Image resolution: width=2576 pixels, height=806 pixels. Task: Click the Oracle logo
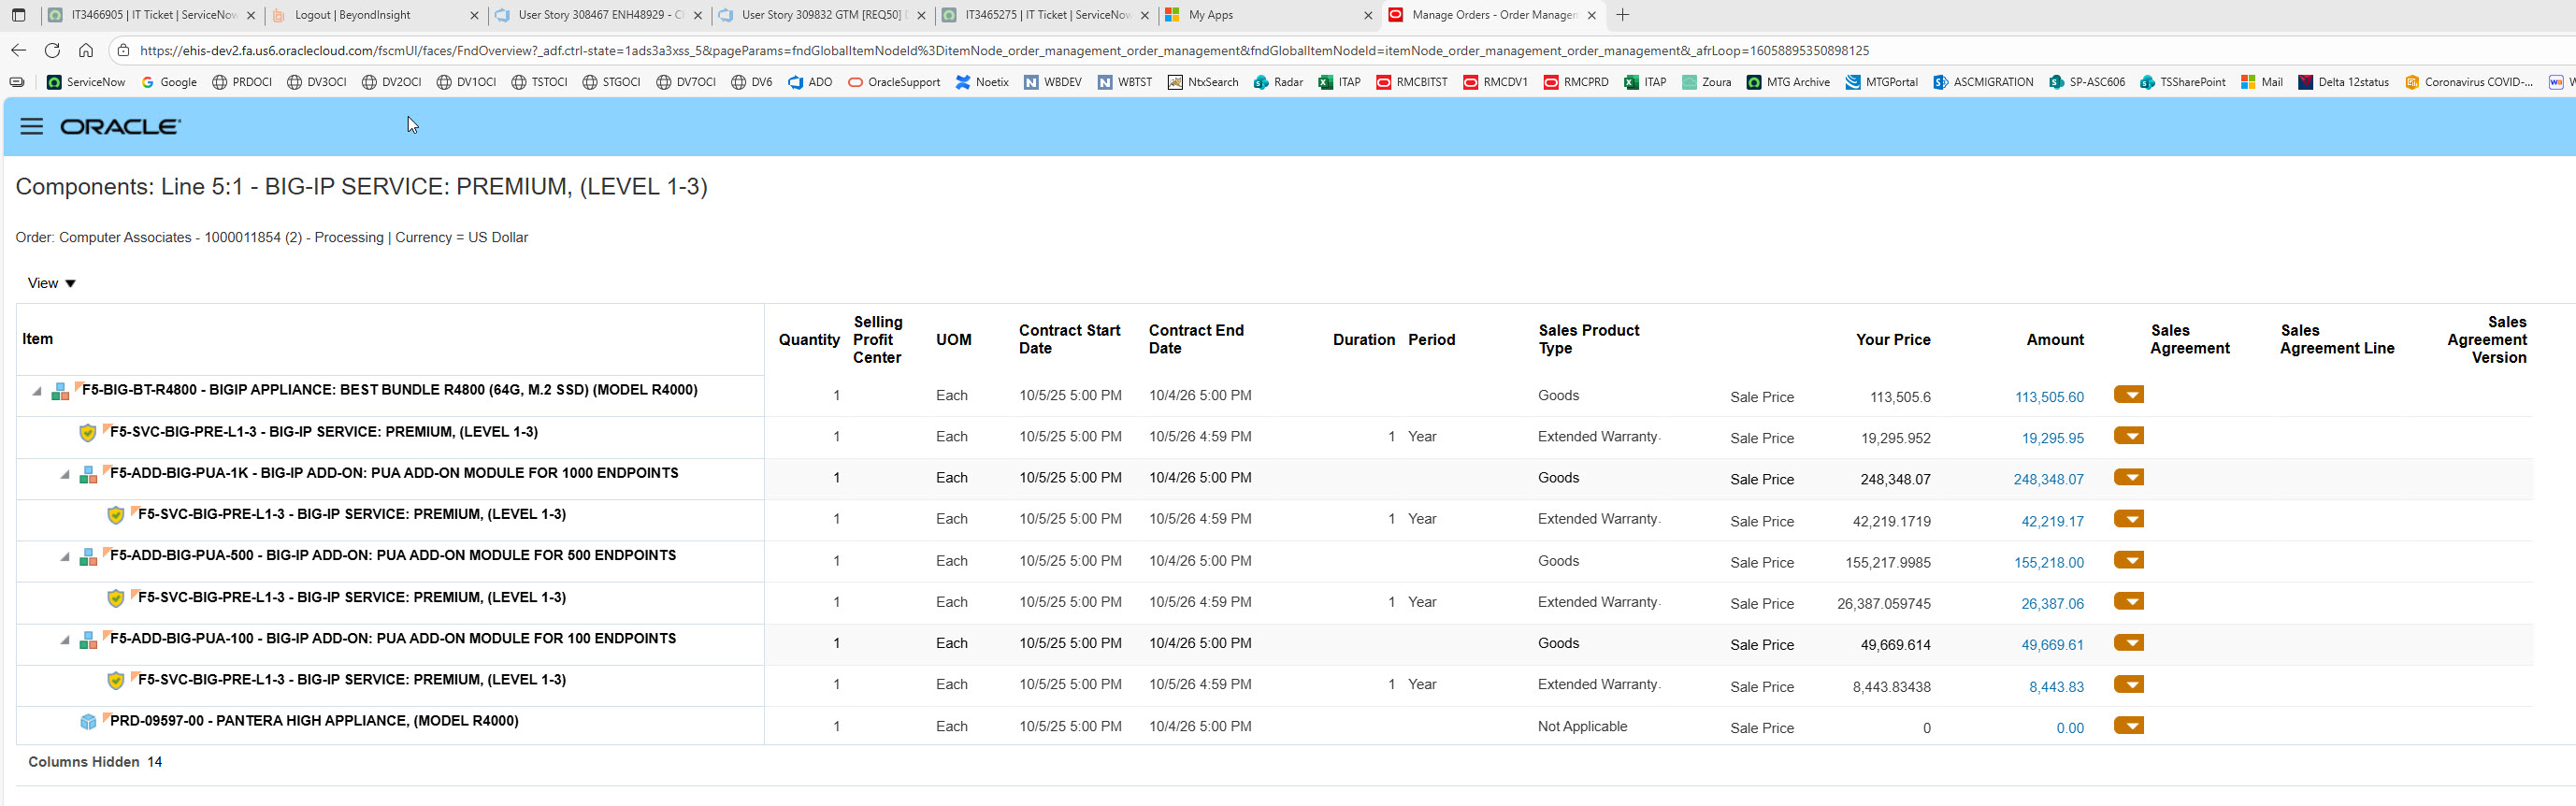pos(120,127)
